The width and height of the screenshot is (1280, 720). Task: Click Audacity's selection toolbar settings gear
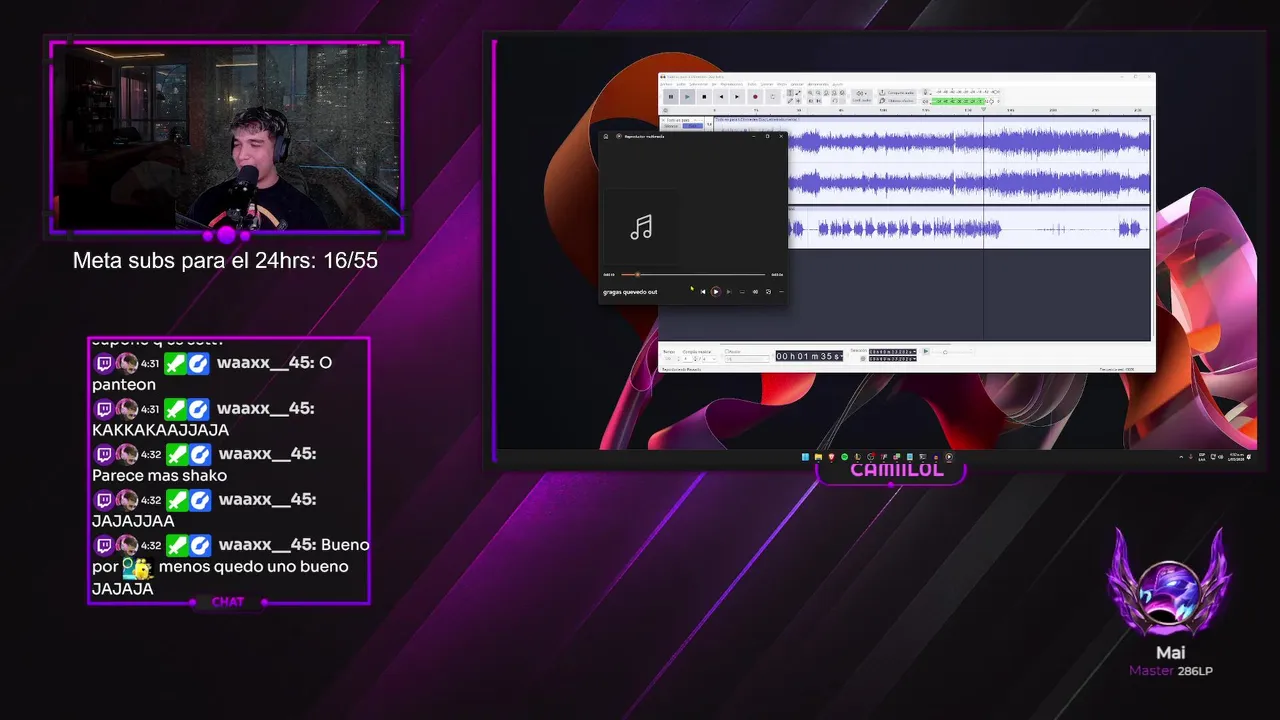864,359
